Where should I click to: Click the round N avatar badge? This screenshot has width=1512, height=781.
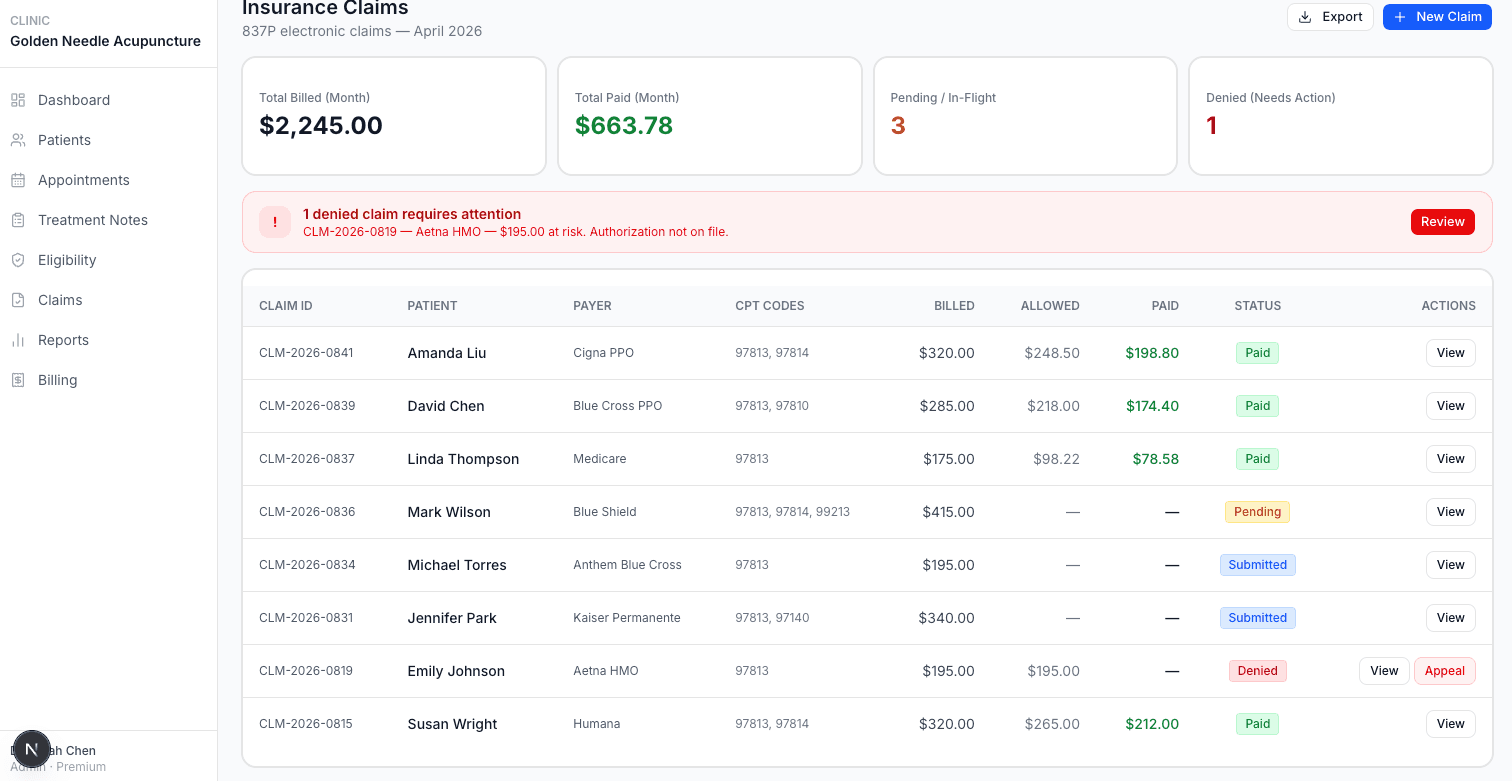coord(31,750)
